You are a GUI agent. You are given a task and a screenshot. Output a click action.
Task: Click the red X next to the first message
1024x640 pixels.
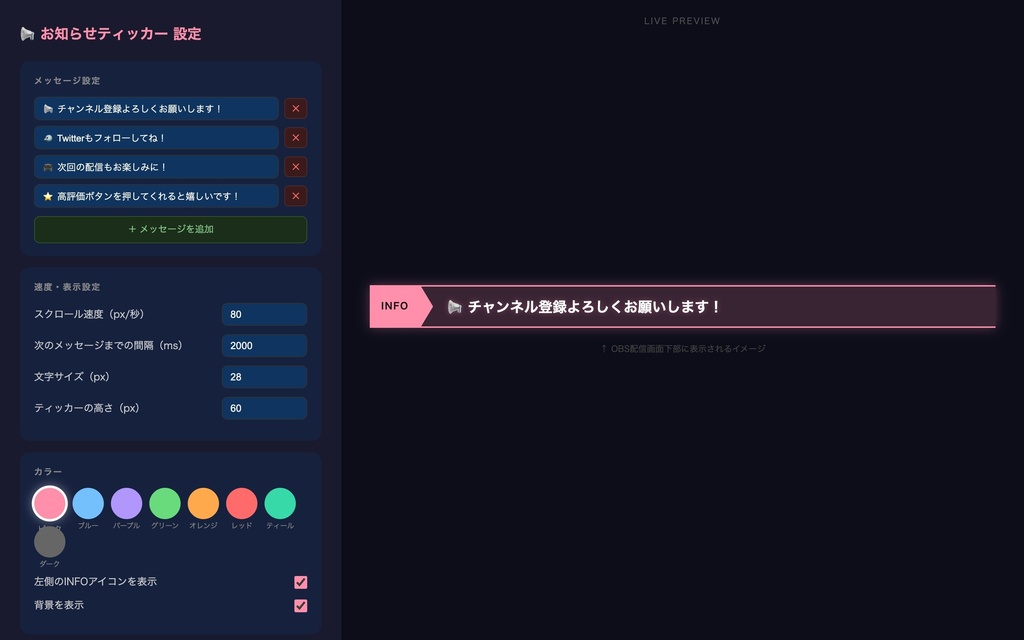click(295, 108)
